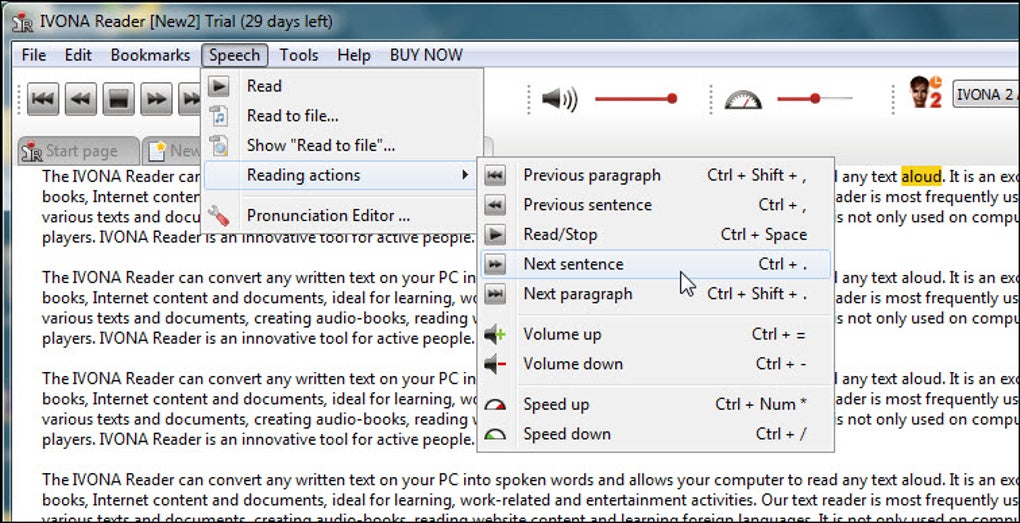Screen dimensions: 1020x523
Task: Click the Speed down gauge icon
Action: (495, 434)
